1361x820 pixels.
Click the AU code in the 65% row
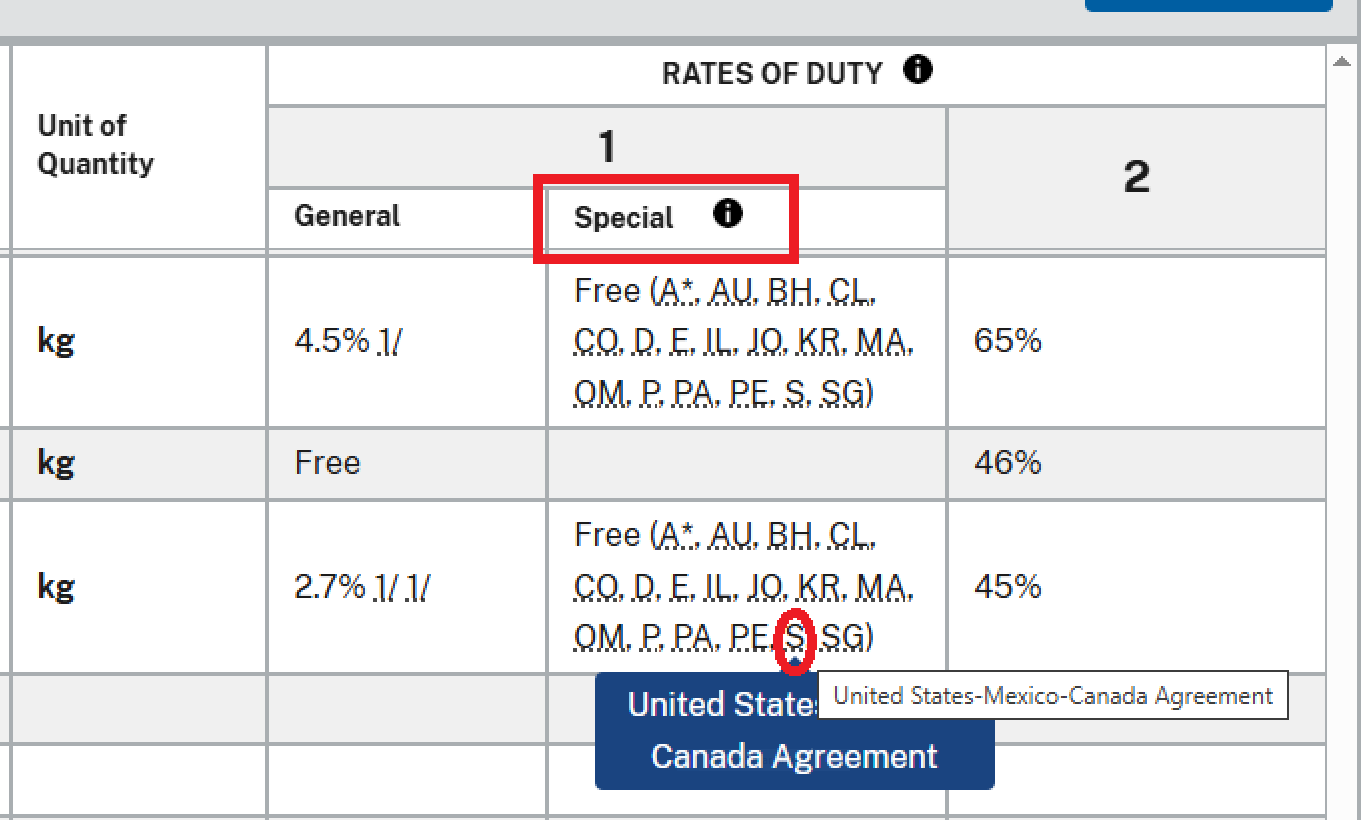pyautogui.click(x=730, y=292)
